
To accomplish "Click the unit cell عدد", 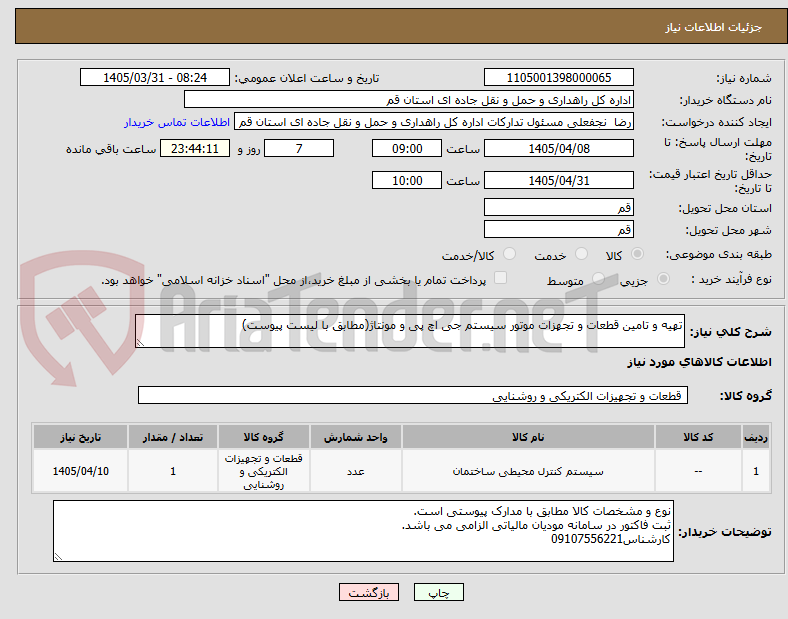I will tap(355, 471).
